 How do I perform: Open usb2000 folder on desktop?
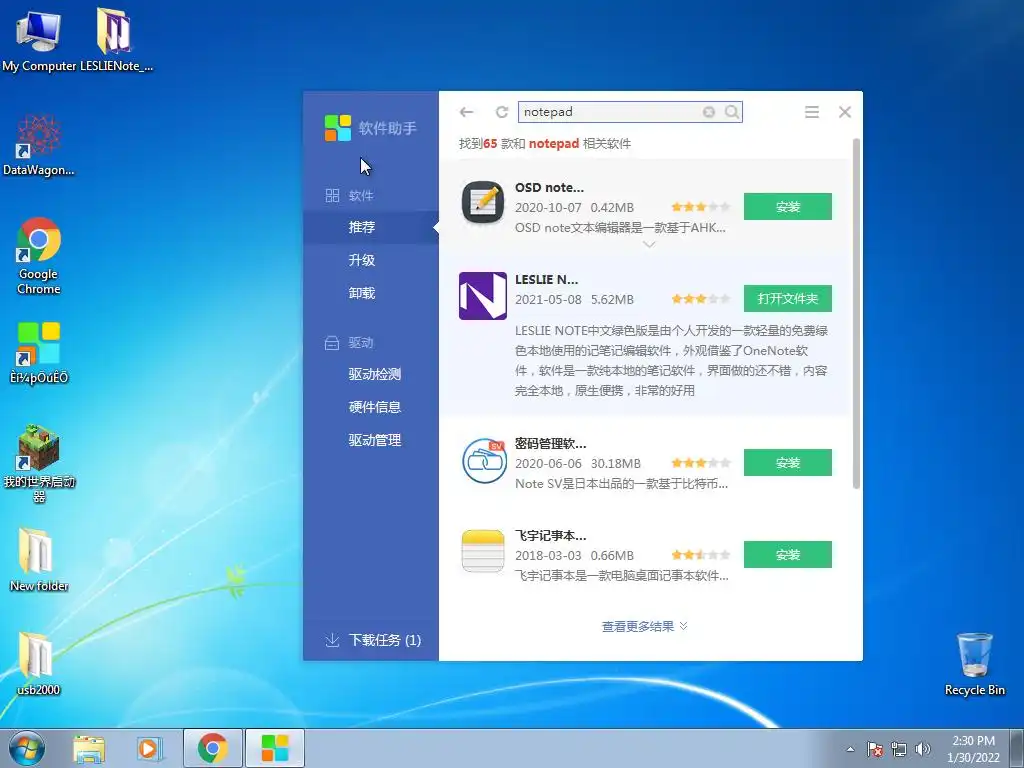point(39,663)
